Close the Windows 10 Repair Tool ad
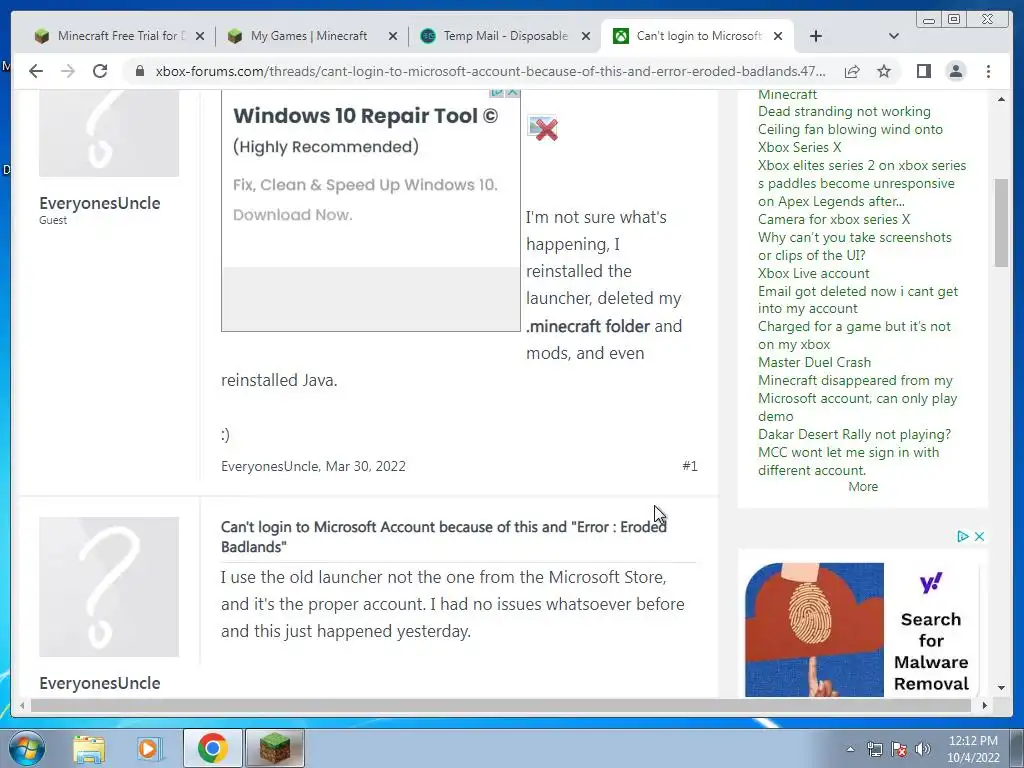 (513, 93)
